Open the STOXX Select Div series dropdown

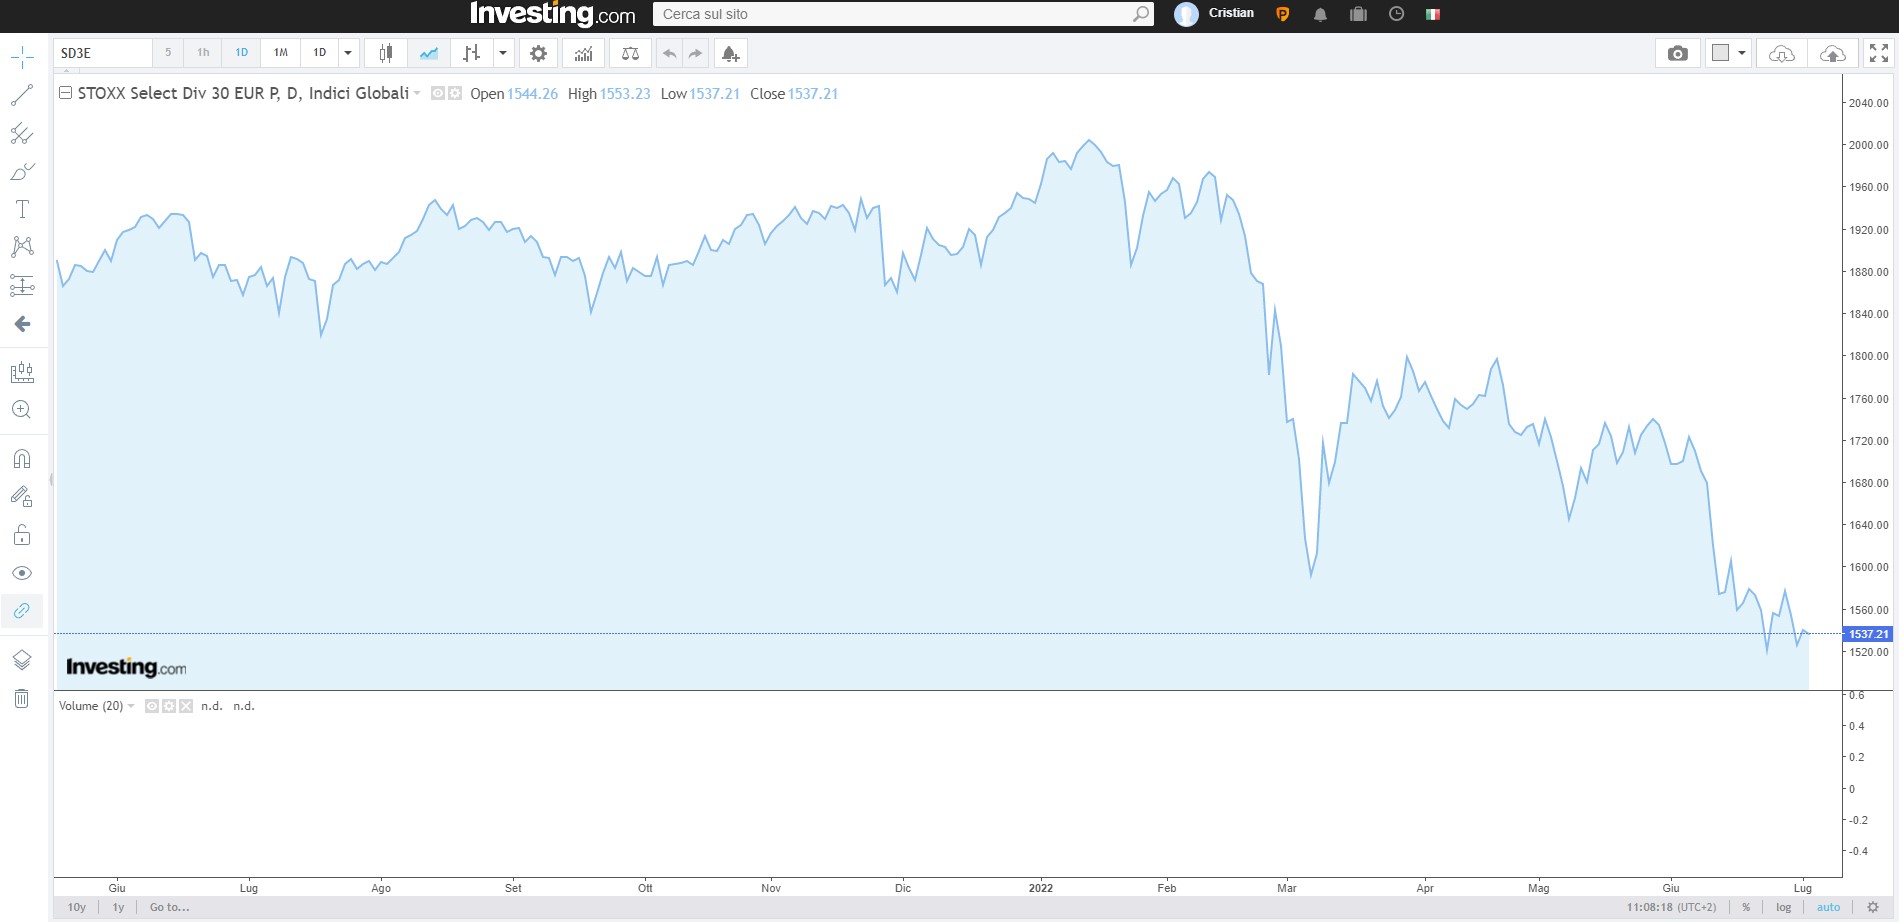(417, 93)
